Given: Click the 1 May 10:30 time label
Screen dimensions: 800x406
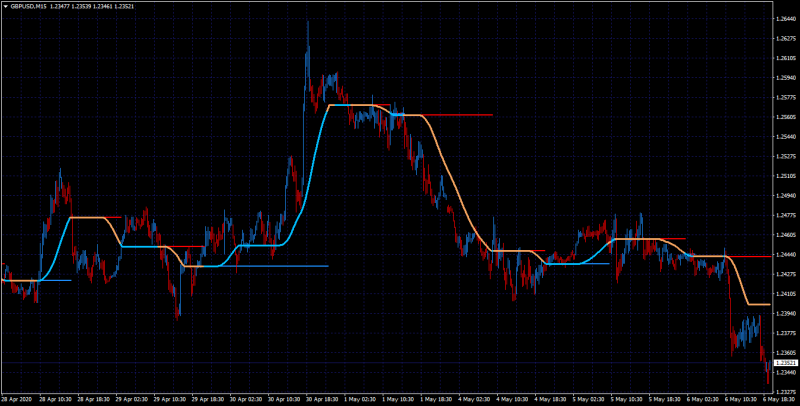Looking at the screenshot, I should [x=399, y=398].
